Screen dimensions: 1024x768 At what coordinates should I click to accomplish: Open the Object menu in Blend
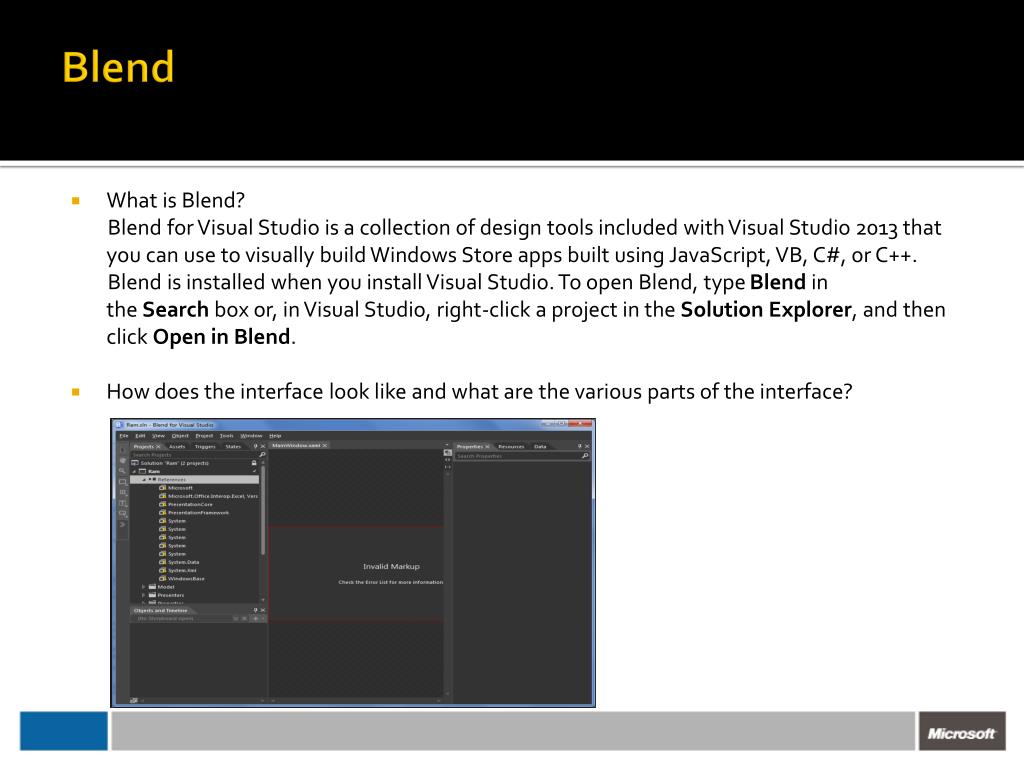tap(180, 436)
